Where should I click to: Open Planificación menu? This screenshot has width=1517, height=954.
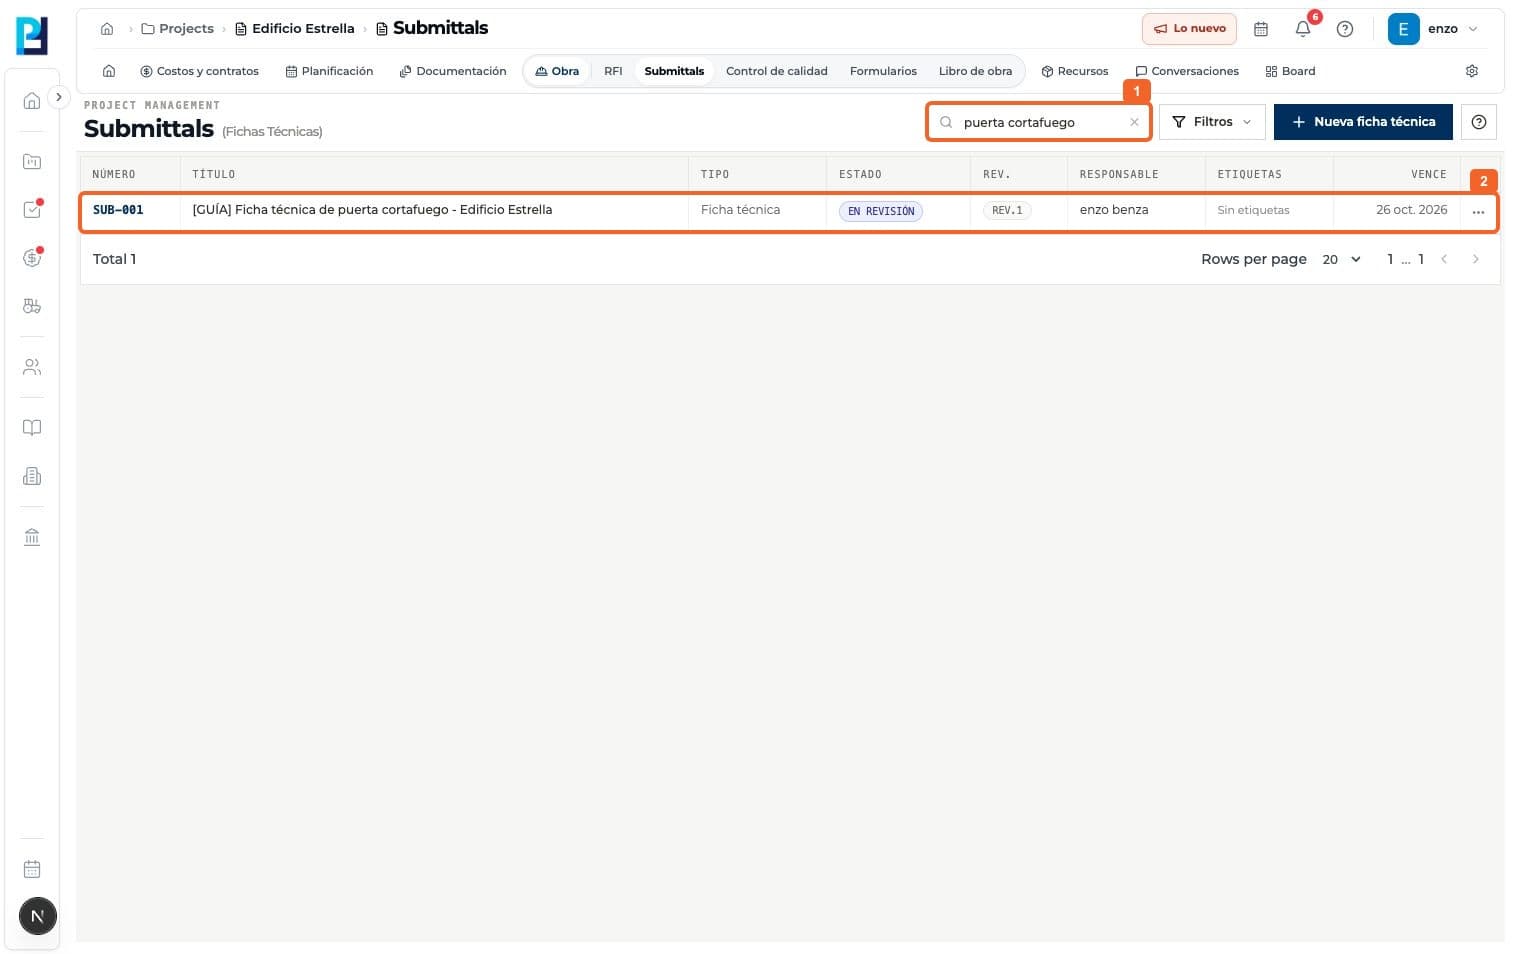click(x=329, y=71)
